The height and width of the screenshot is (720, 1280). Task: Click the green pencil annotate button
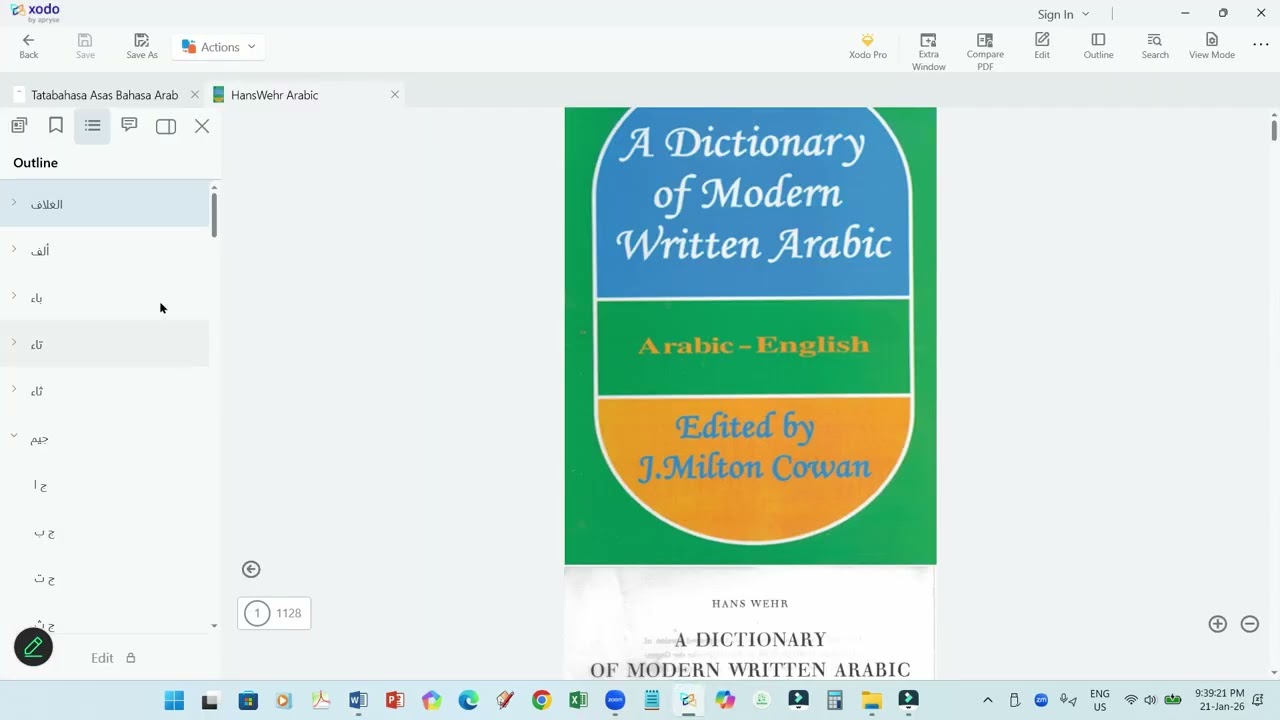(x=33, y=647)
